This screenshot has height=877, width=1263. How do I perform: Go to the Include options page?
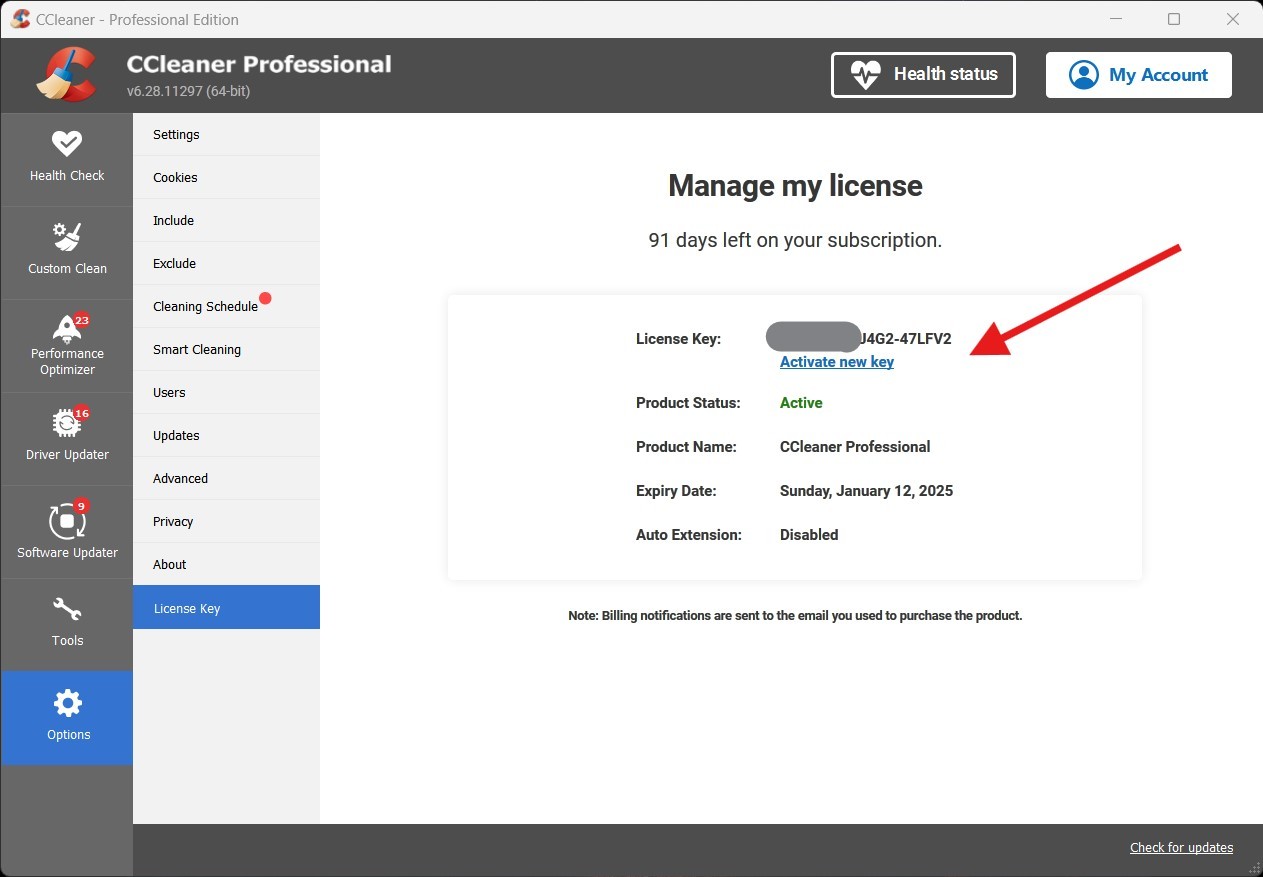[x=226, y=220]
